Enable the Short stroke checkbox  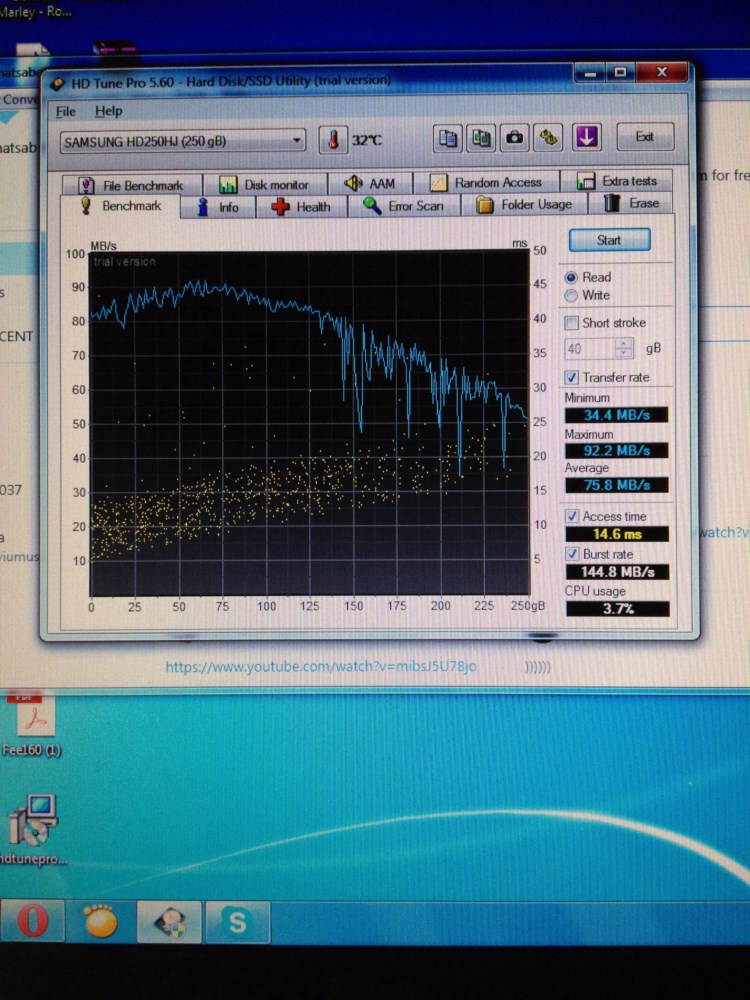[572, 323]
